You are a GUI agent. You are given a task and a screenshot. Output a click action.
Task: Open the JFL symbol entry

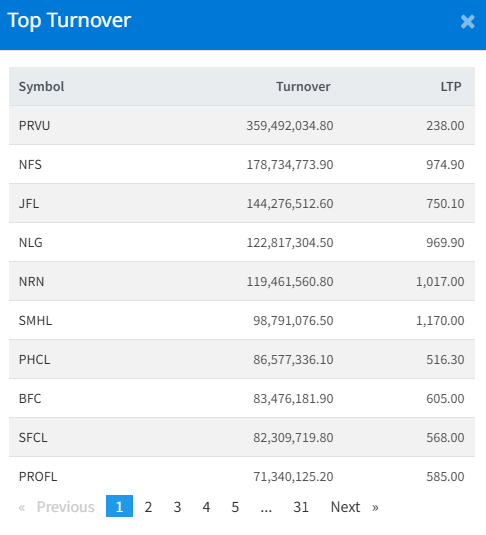tap(29, 203)
